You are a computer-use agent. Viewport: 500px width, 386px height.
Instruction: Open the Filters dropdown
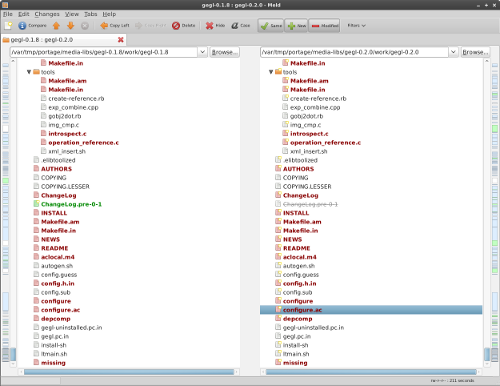[x=356, y=25]
